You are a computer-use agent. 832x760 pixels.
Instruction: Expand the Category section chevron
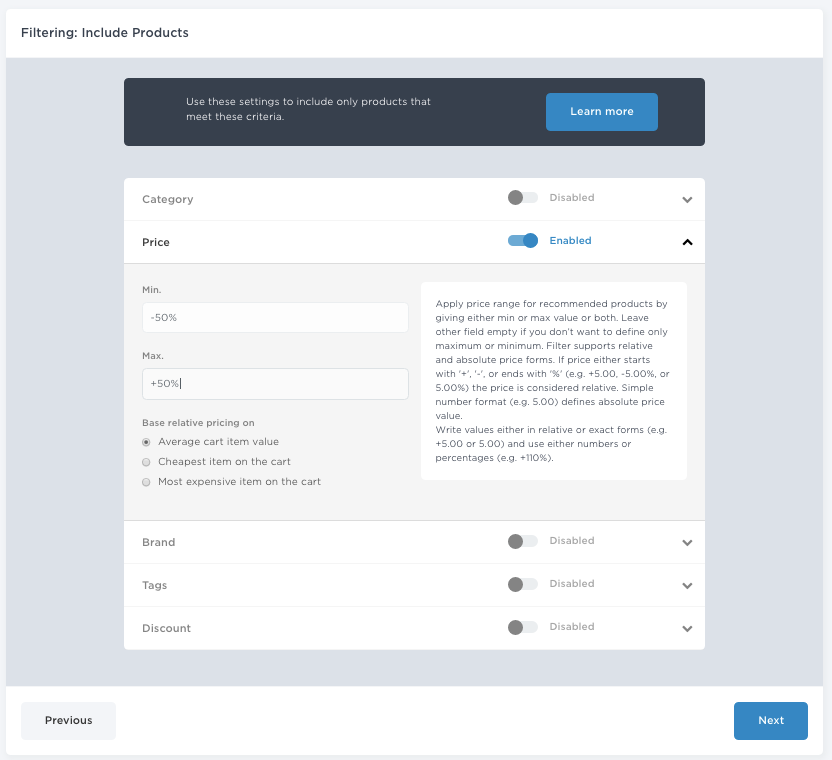(687, 200)
